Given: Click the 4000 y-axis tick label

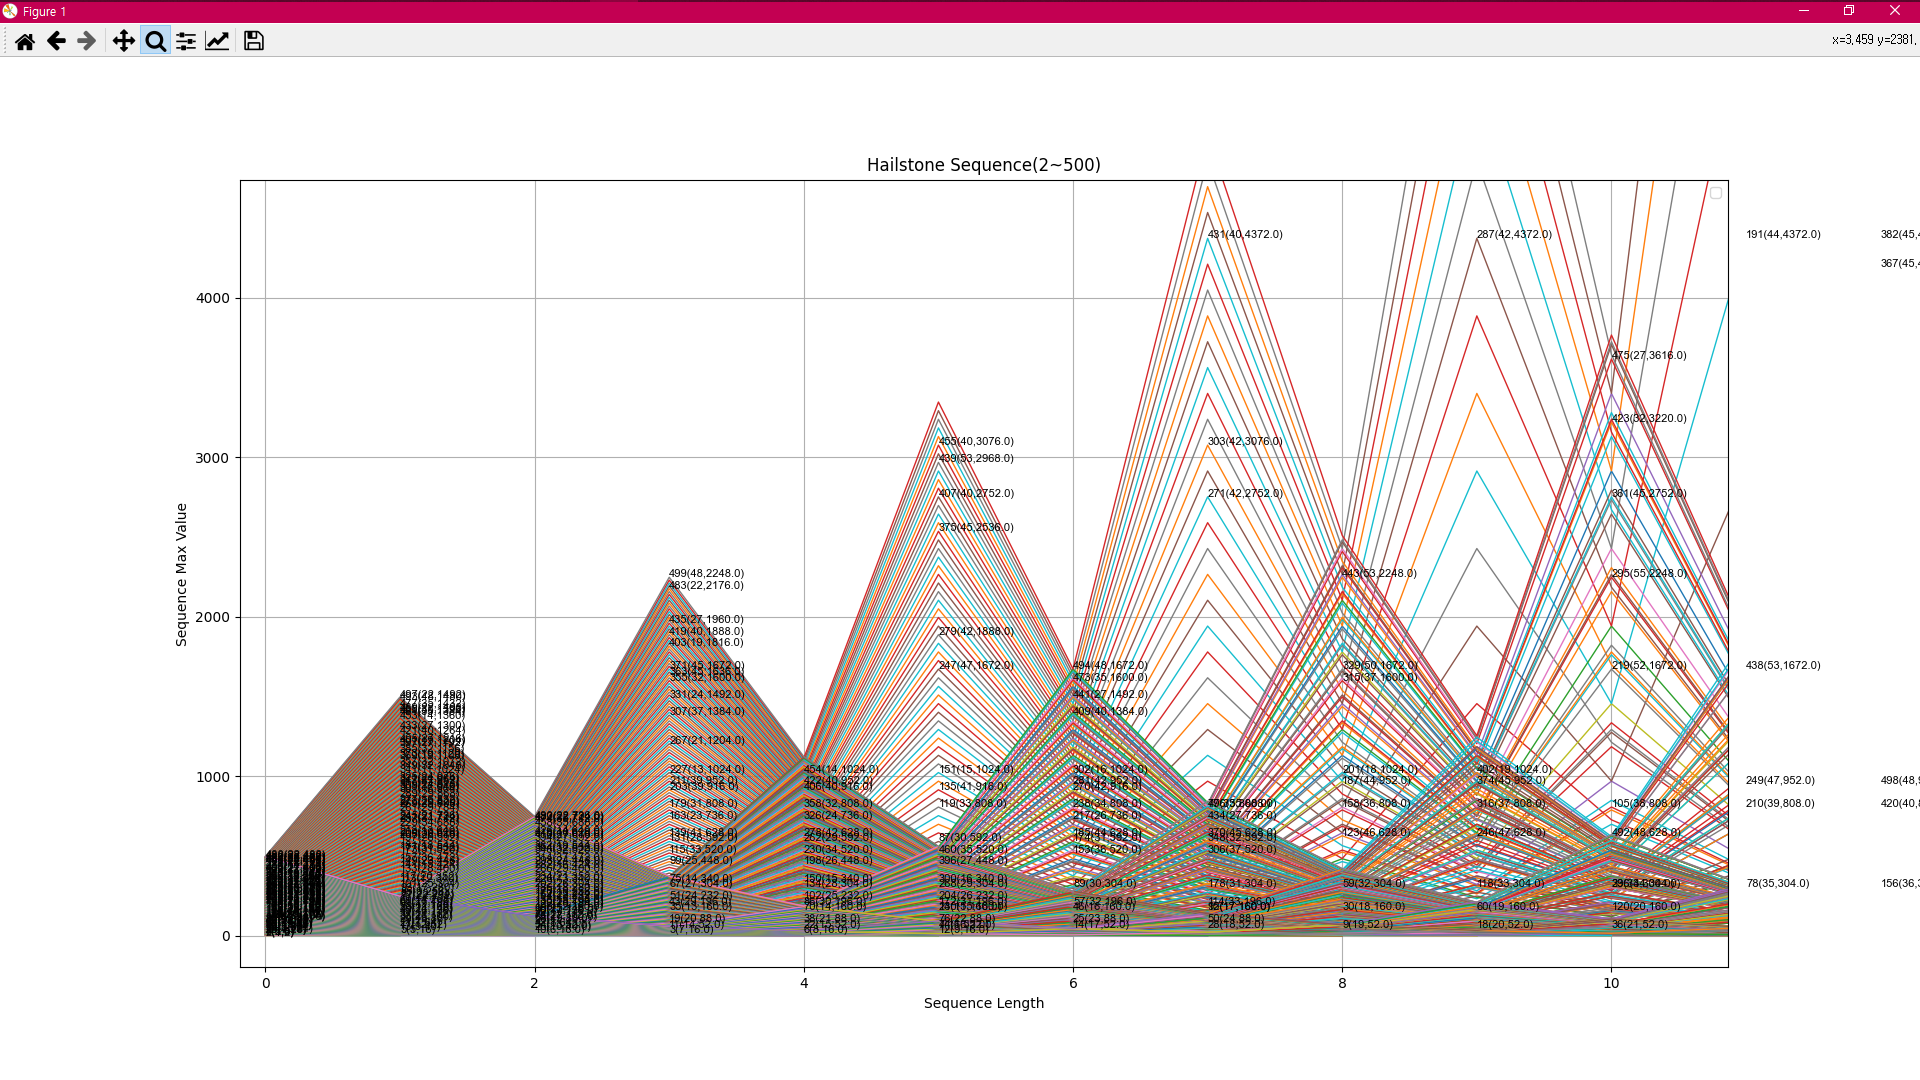Looking at the screenshot, I should click(x=212, y=298).
